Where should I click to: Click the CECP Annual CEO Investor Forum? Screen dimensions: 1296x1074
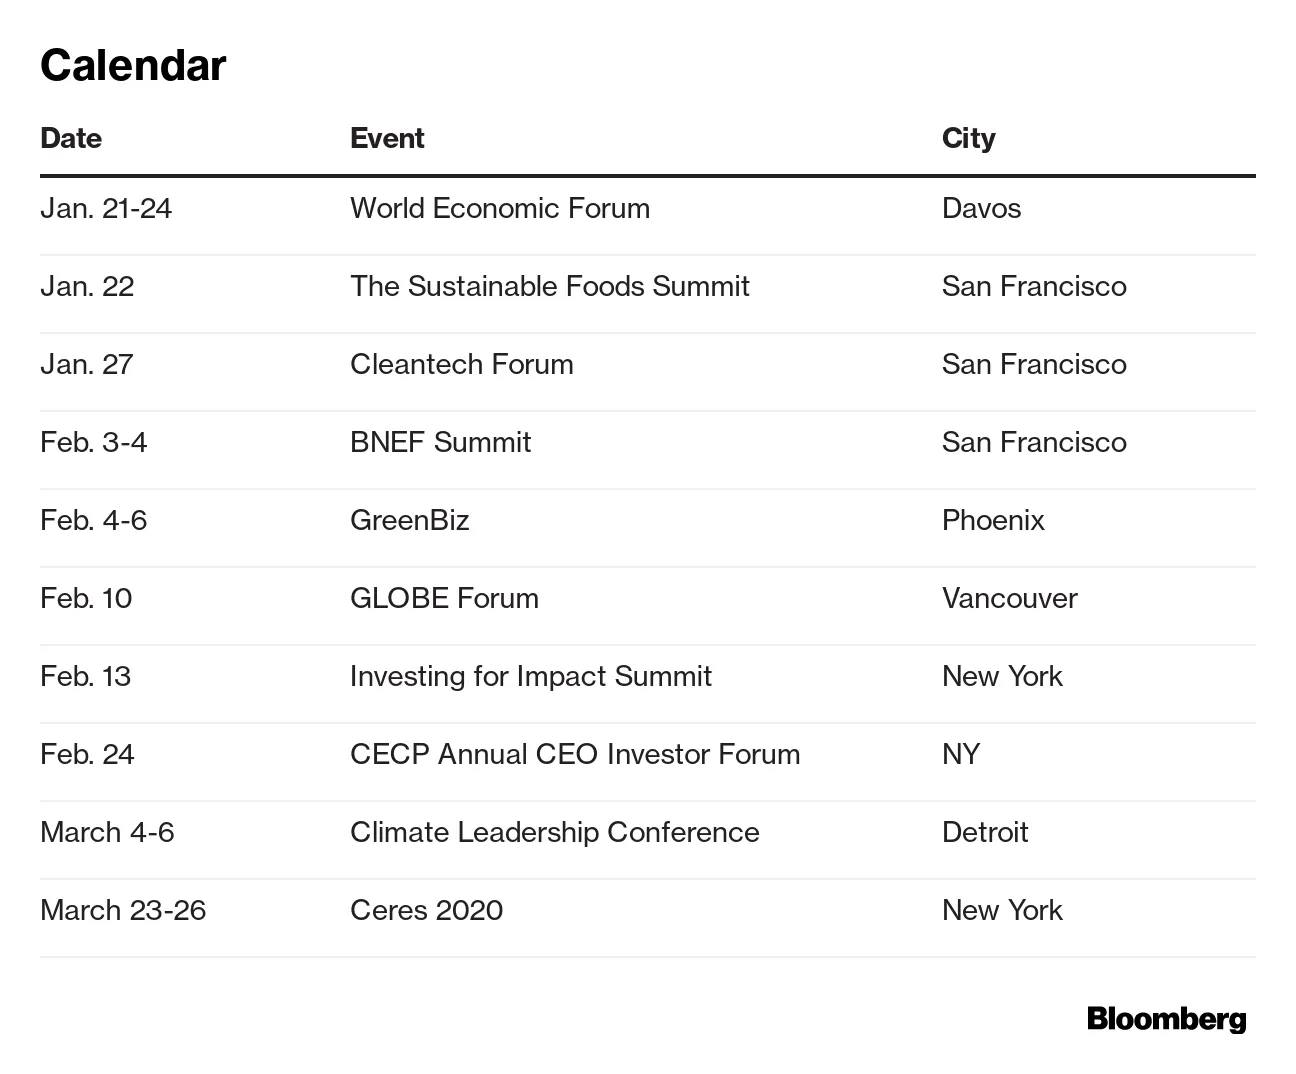pos(575,754)
